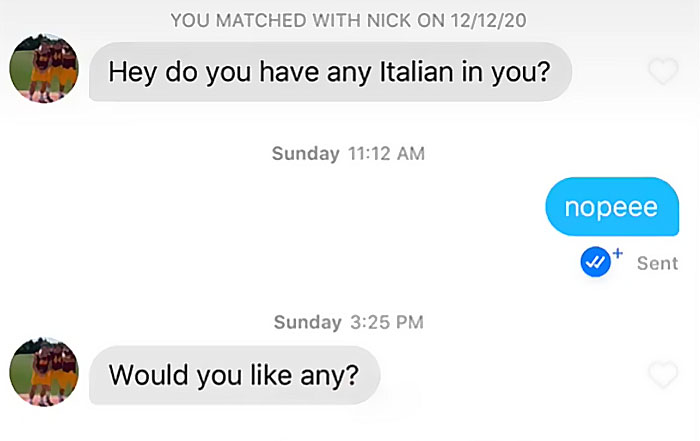This screenshot has height=441, width=700.
Task: Click "Sunday" in the 3:25 PM timestamp
Action: coord(306,322)
